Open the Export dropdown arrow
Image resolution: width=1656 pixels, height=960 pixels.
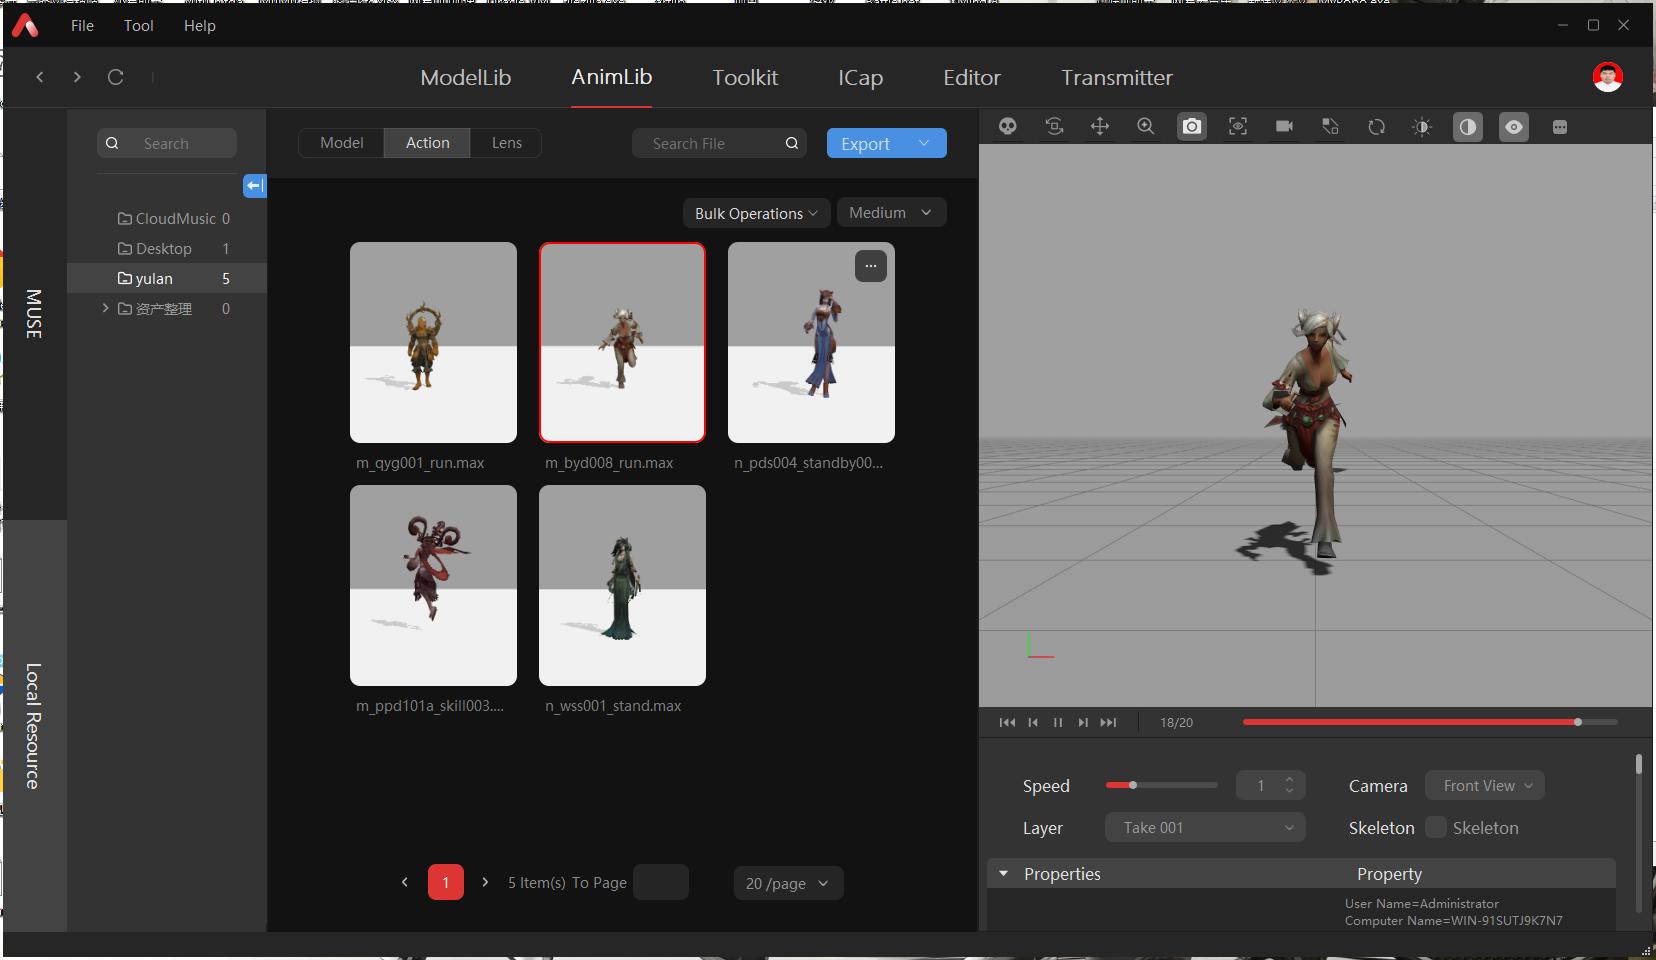(924, 143)
